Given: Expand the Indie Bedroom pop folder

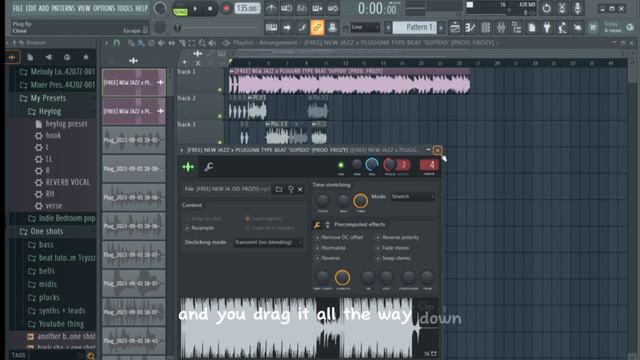Looking at the screenshot, I should tap(61, 218).
